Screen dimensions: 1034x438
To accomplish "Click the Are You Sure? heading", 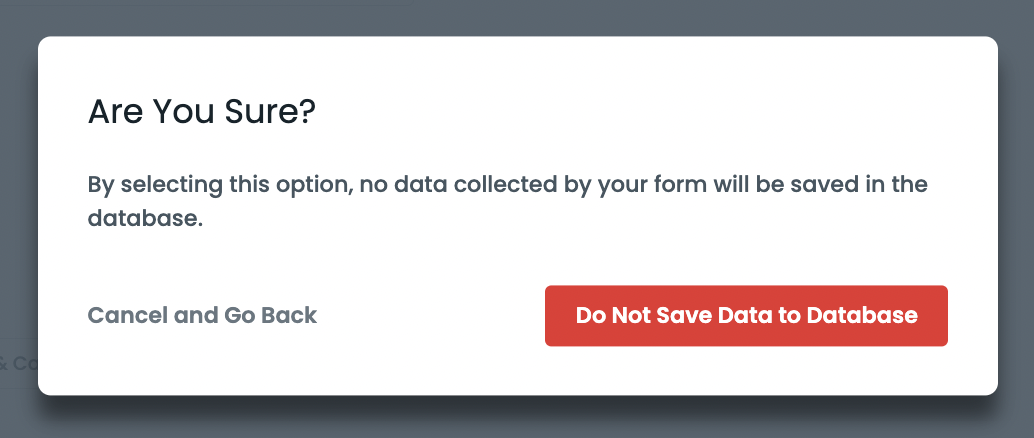I will pos(202,111).
